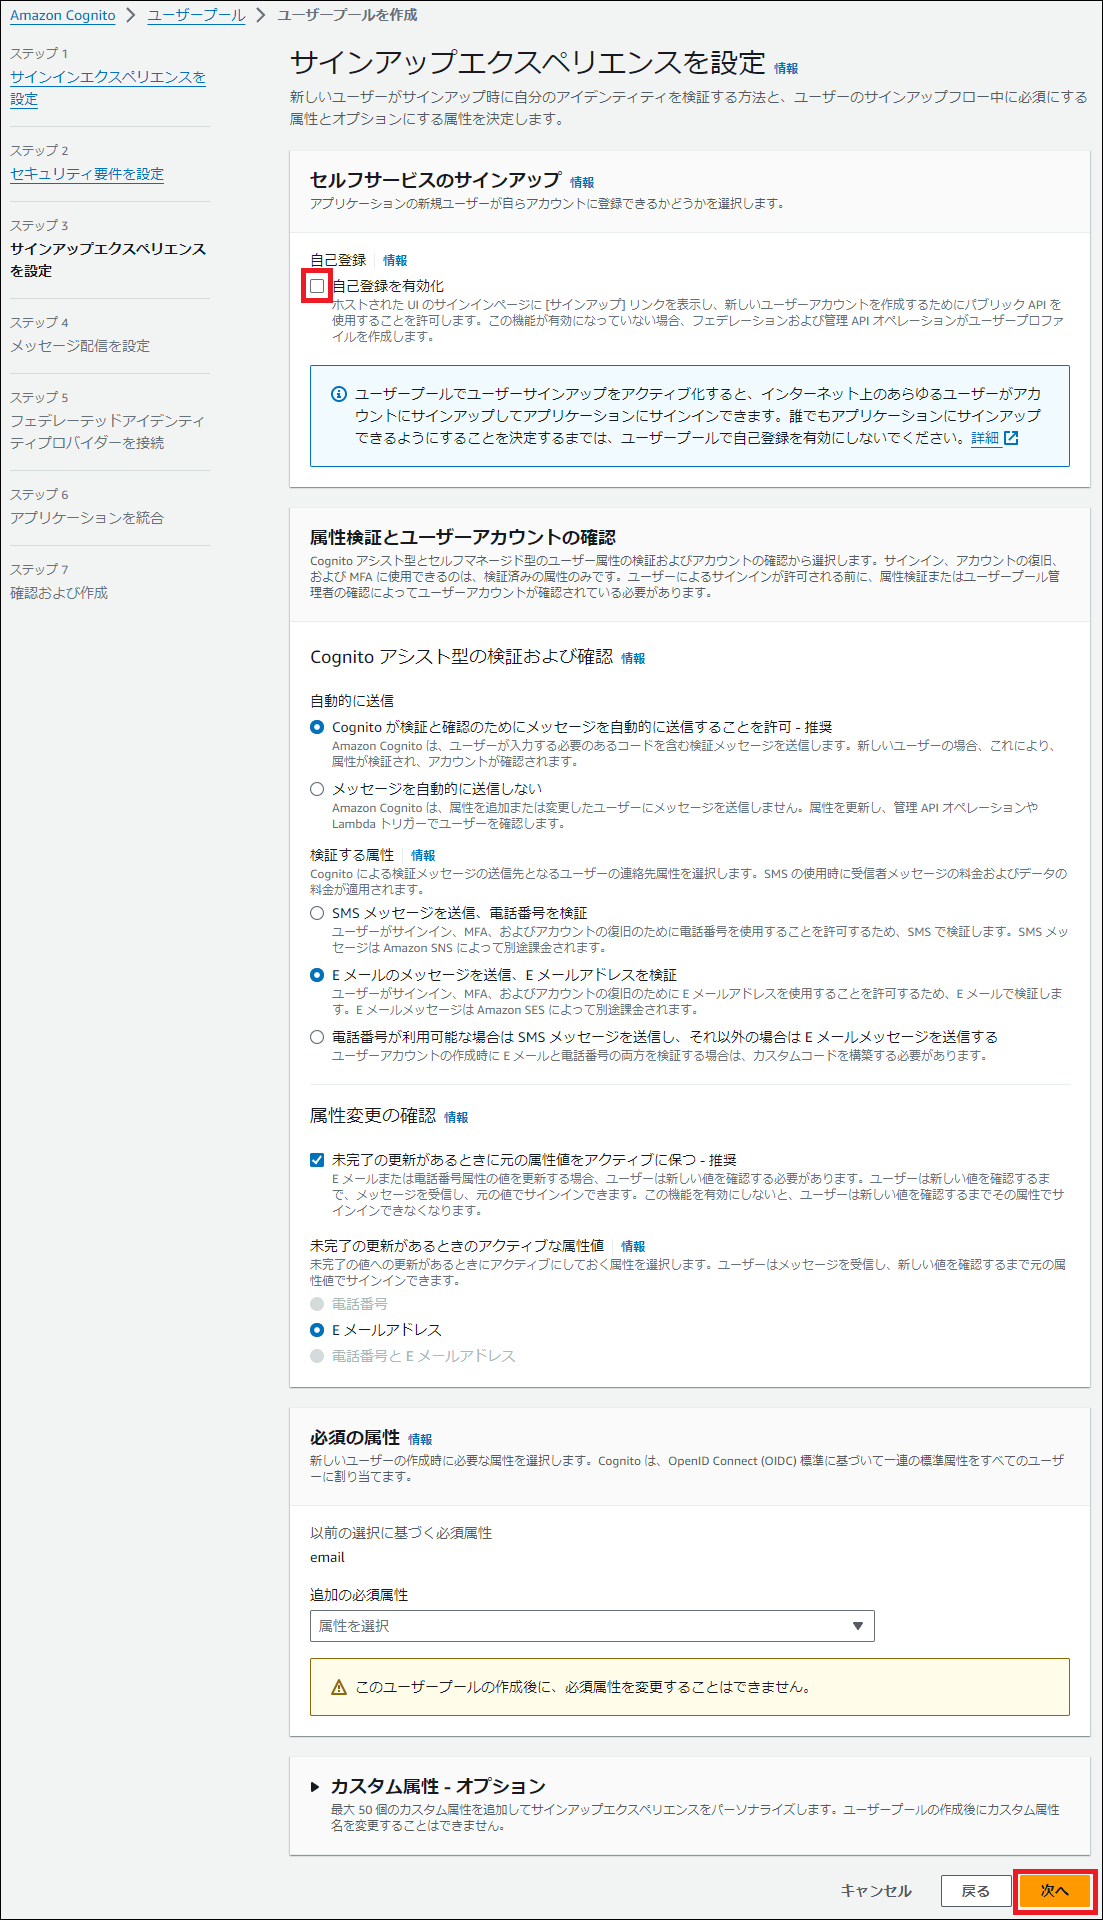
Task: Open 情報 beside セルフサービスのサインアップ
Action: (x=582, y=182)
